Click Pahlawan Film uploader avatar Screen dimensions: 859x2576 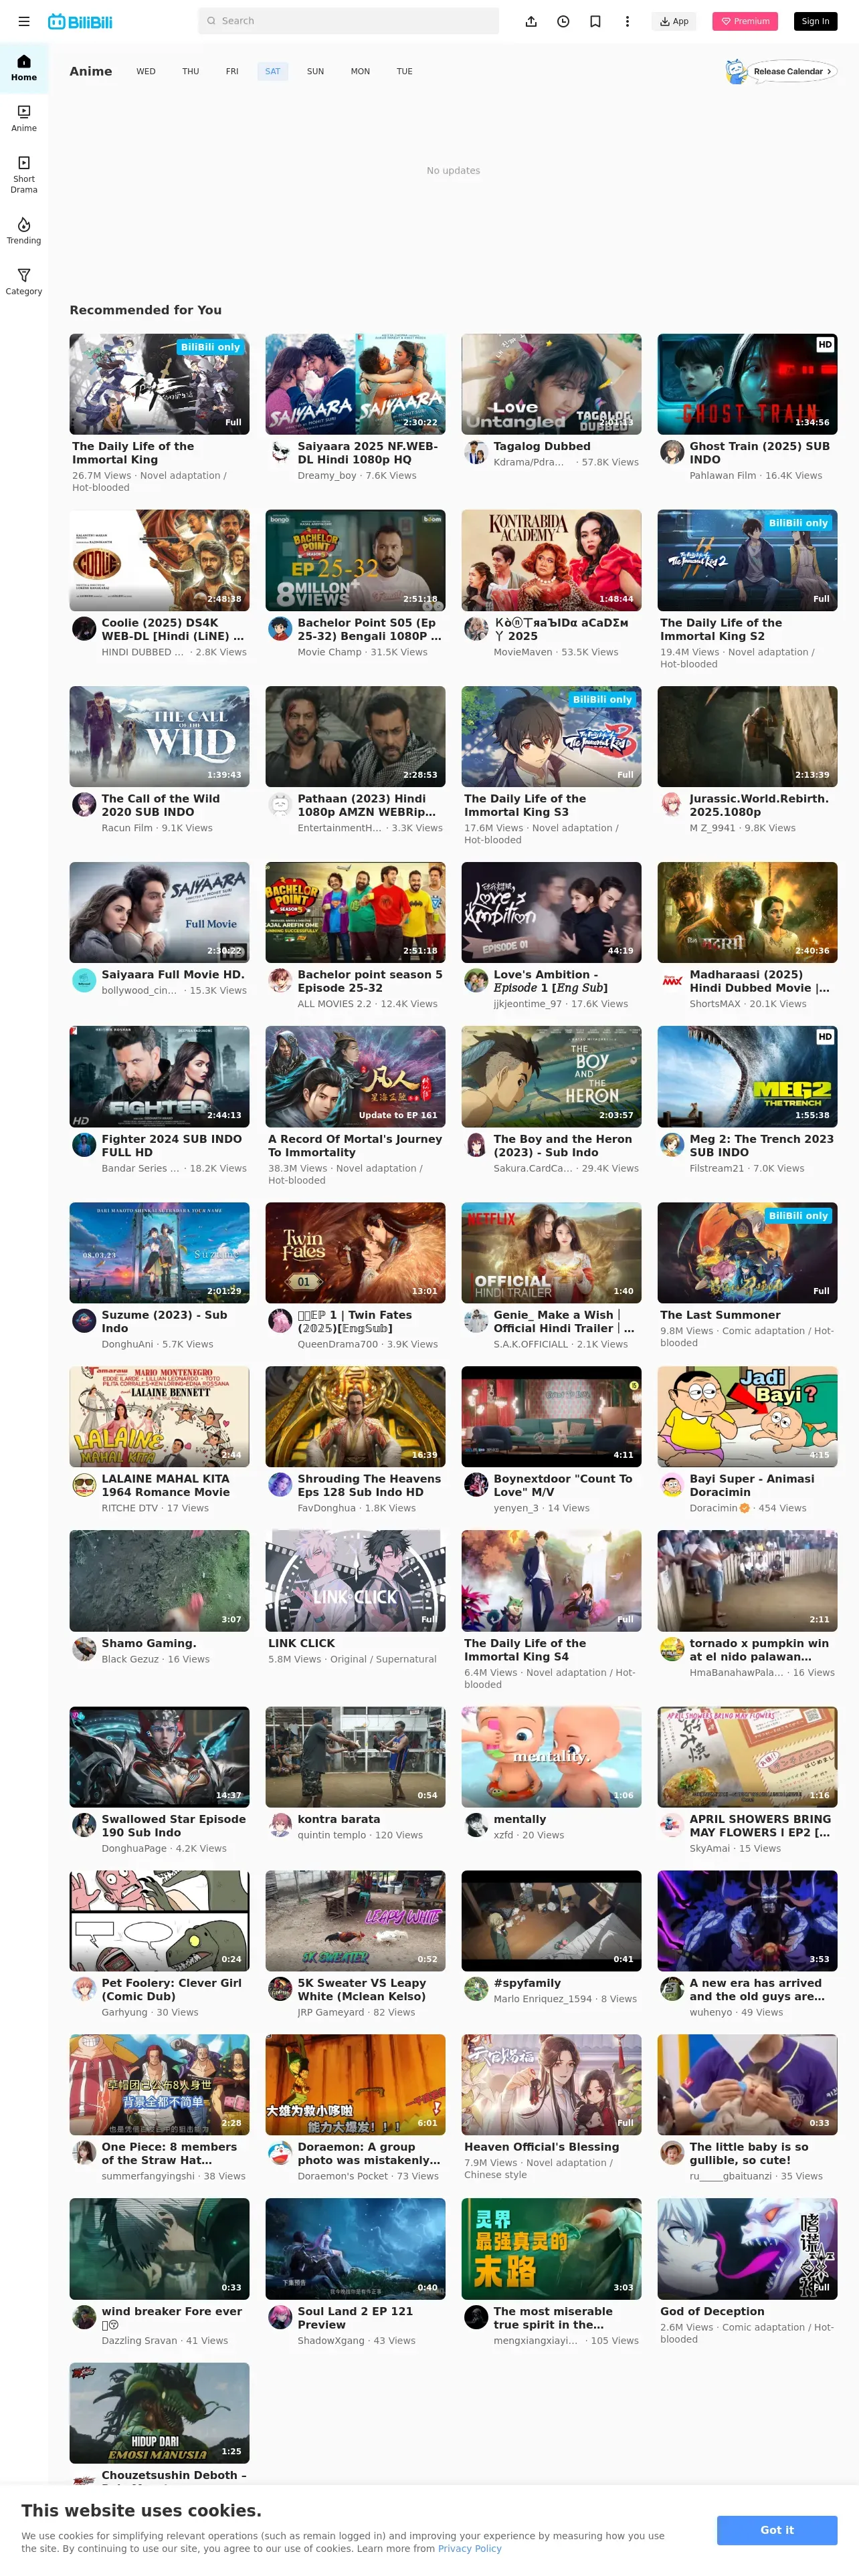[672, 453]
